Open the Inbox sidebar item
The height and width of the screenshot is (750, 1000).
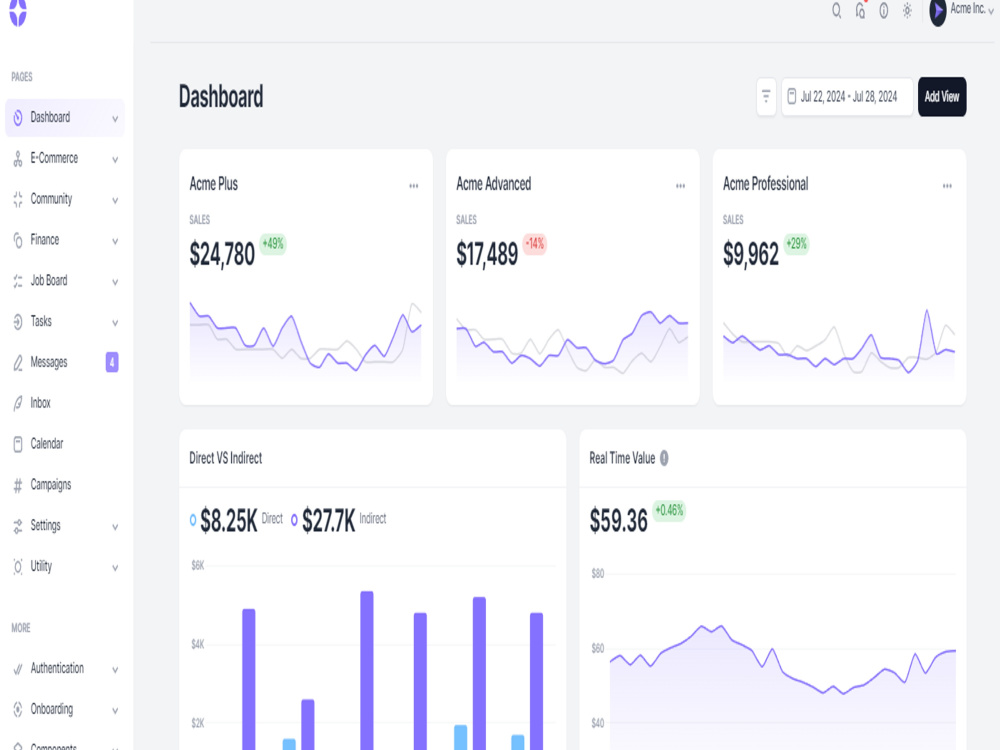65,403
